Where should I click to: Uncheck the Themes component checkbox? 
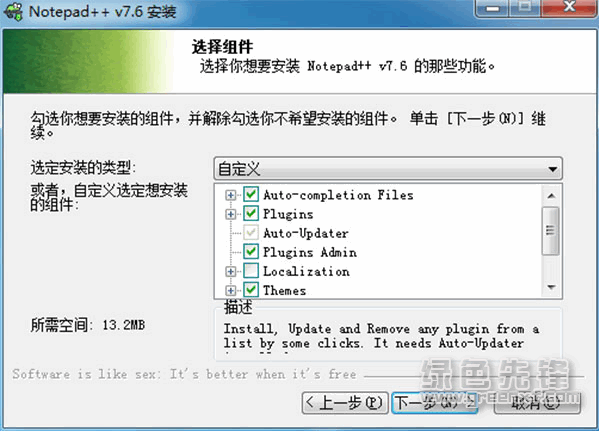click(251, 290)
